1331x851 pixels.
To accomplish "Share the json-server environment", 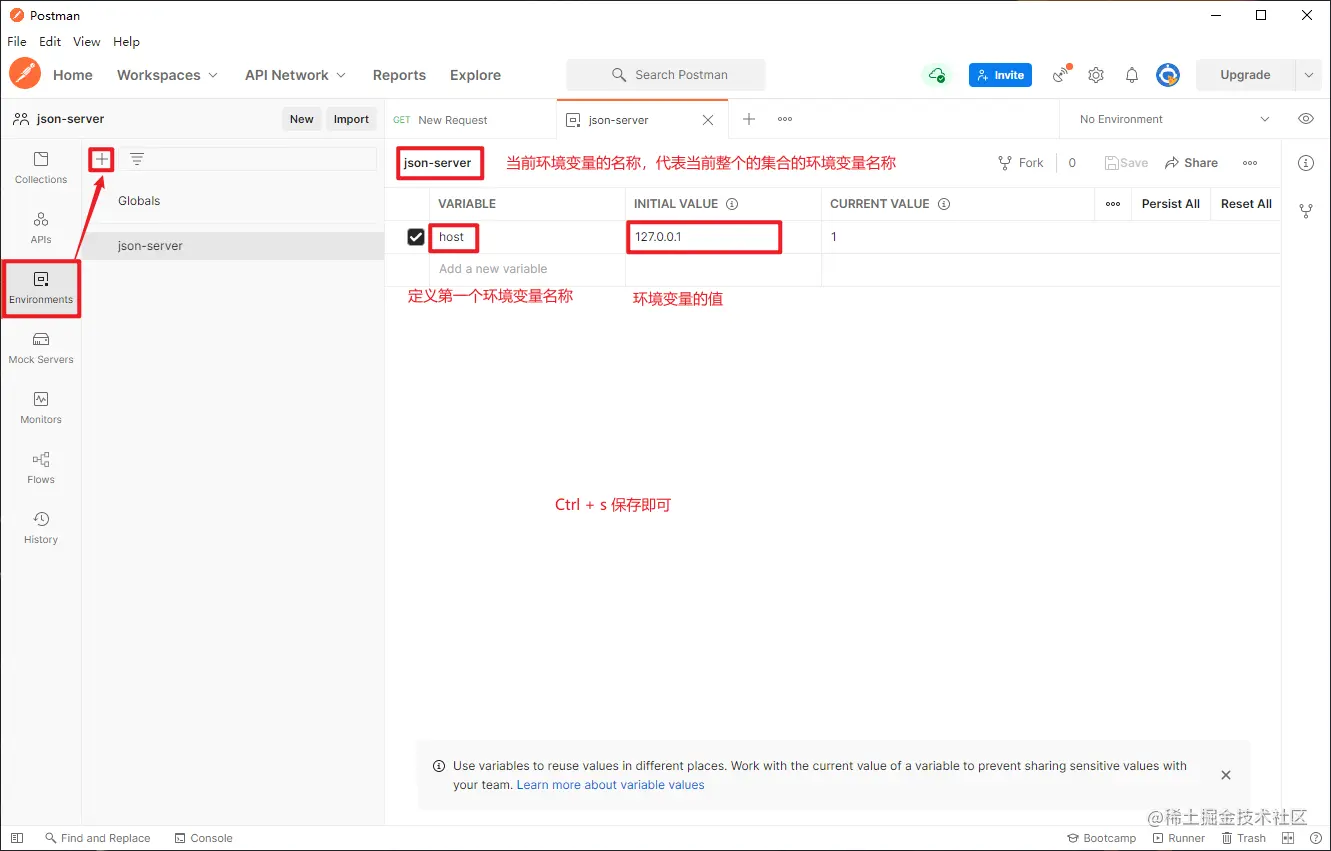I will [1191, 163].
